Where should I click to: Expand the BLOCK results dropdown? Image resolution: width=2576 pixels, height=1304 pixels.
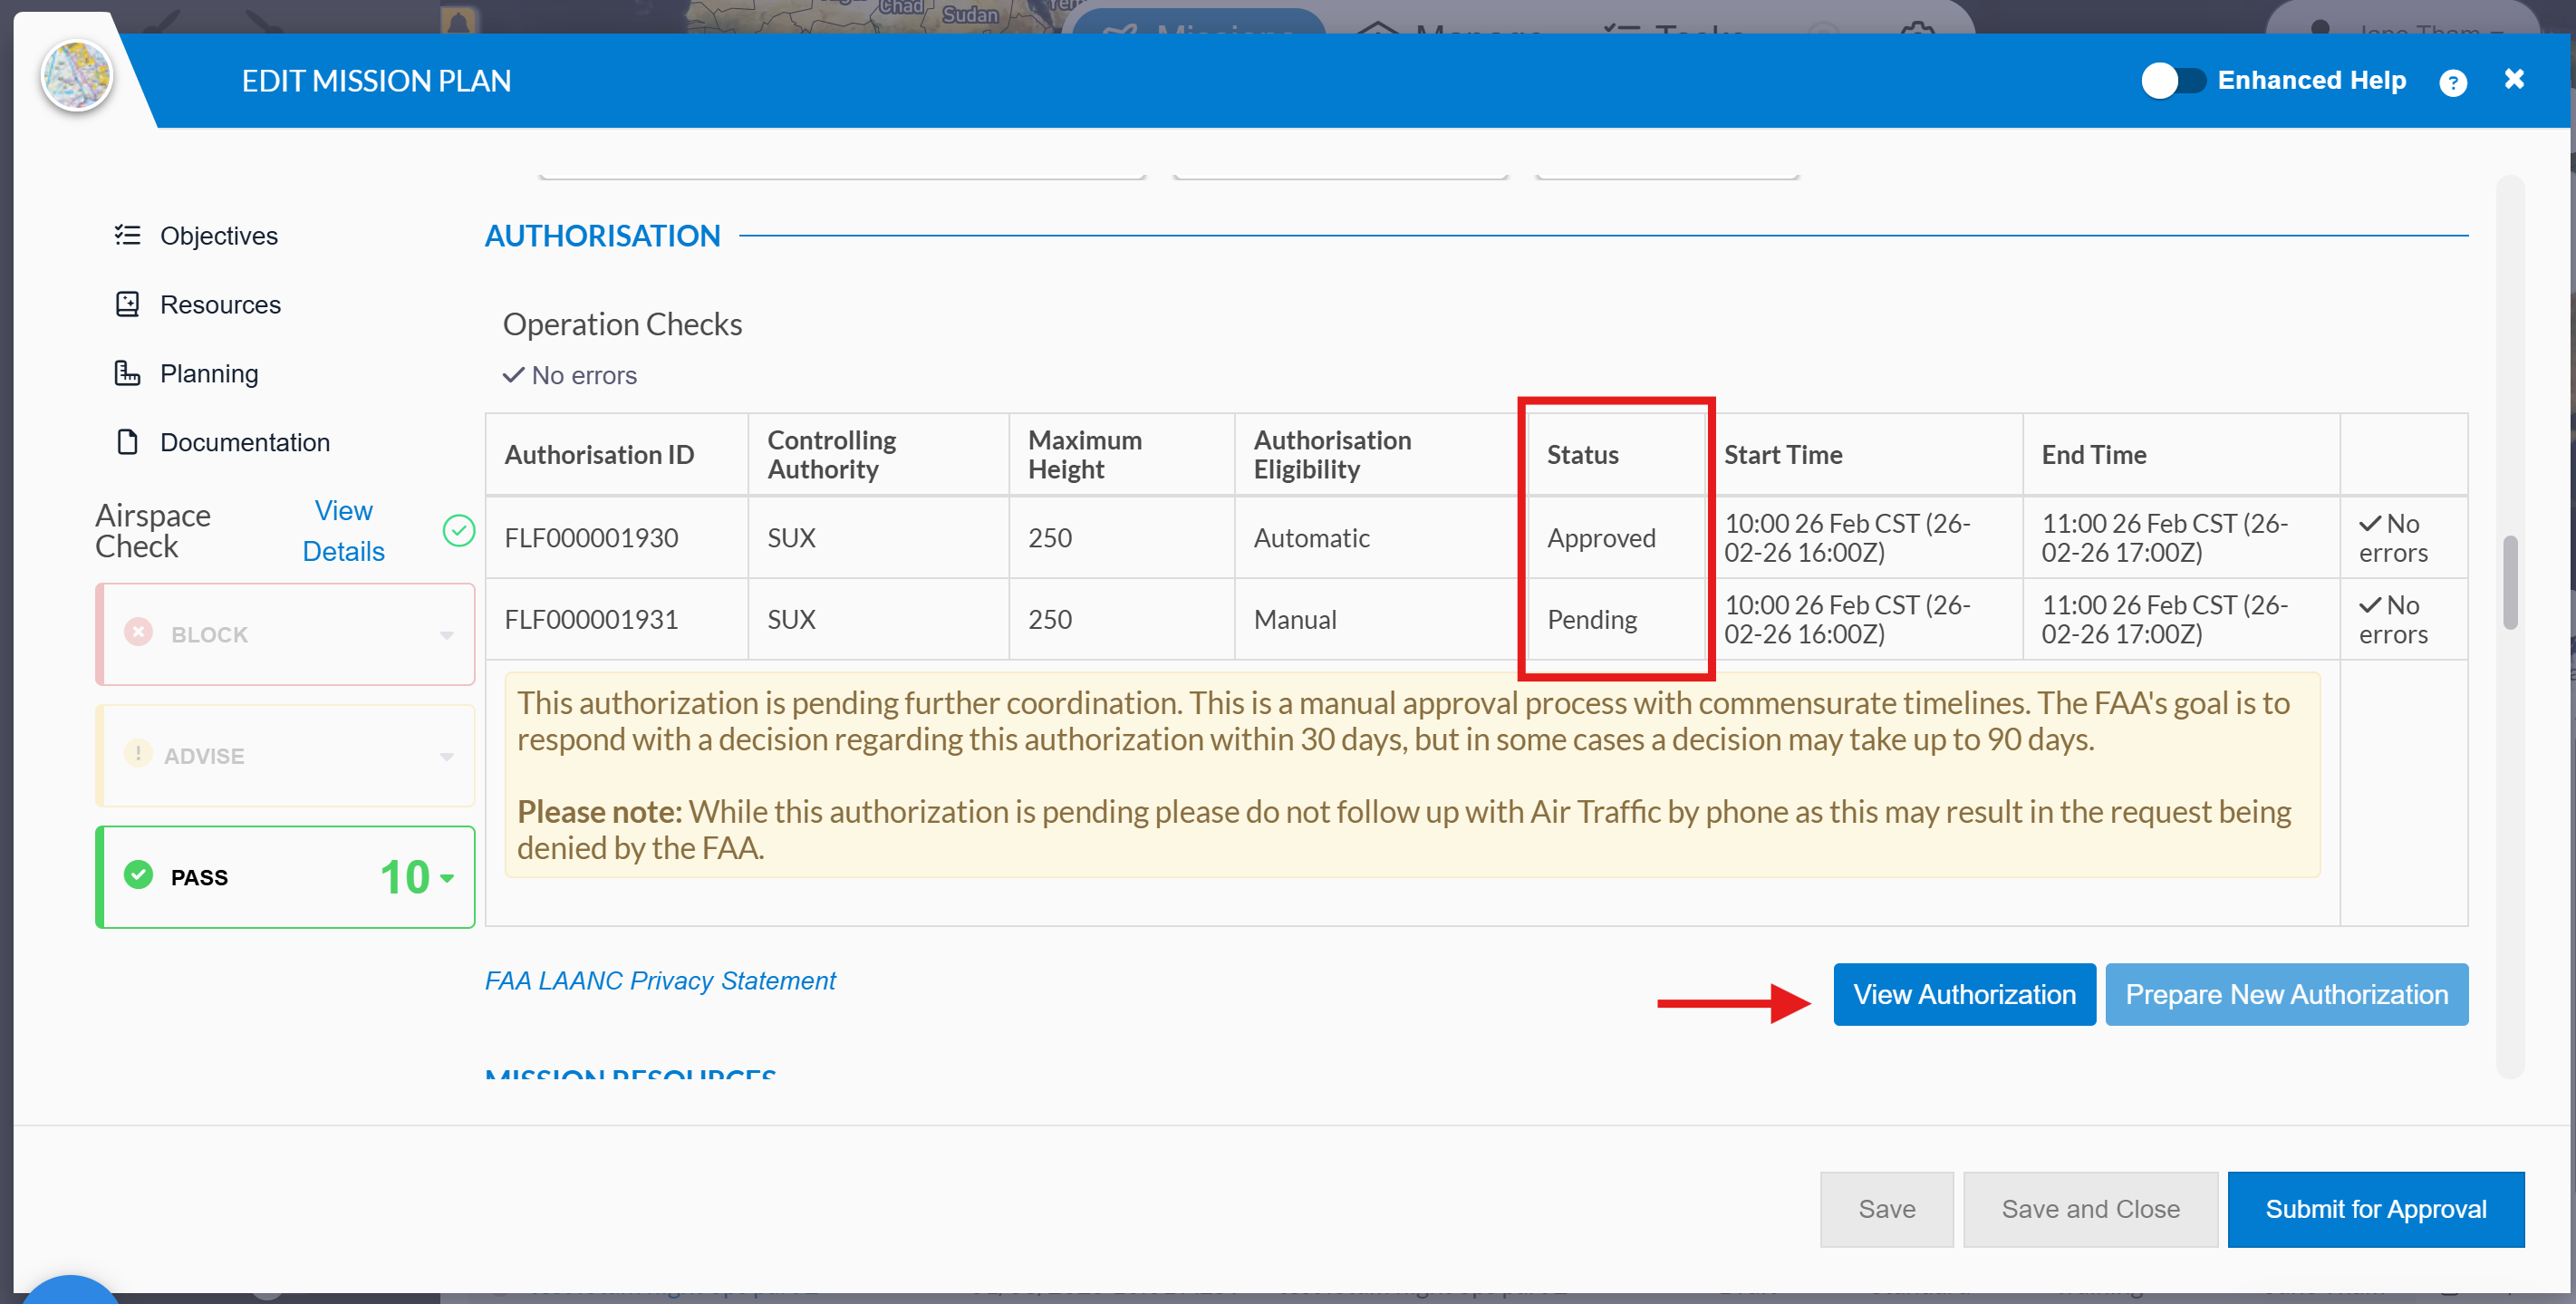click(446, 635)
